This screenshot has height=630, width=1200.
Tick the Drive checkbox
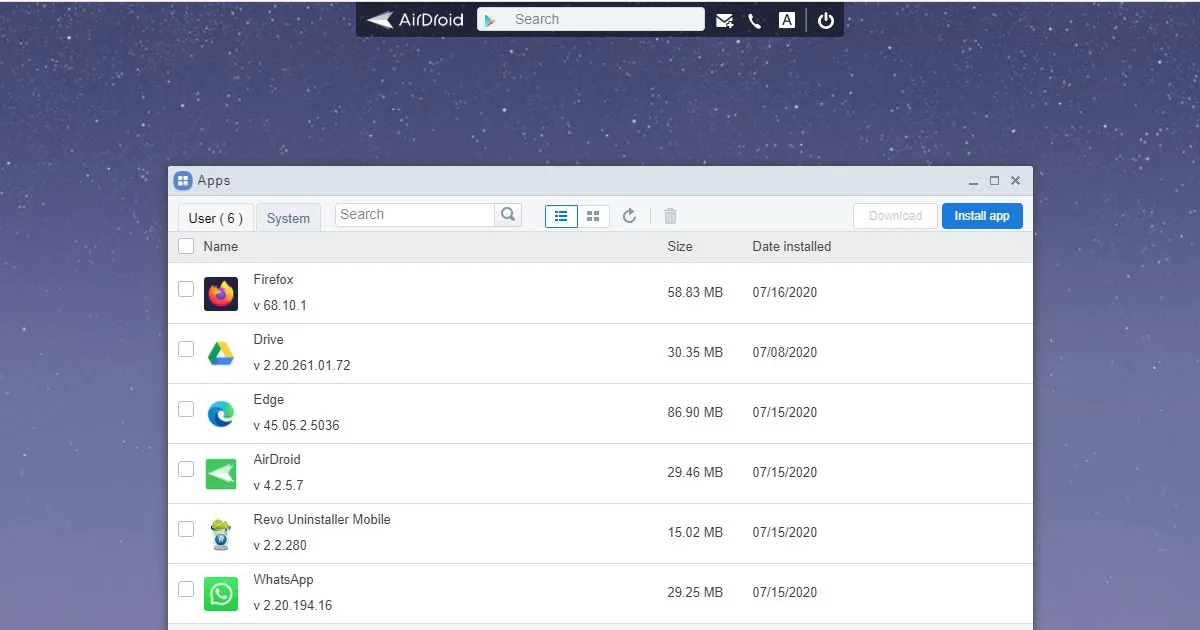click(x=186, y=349)
